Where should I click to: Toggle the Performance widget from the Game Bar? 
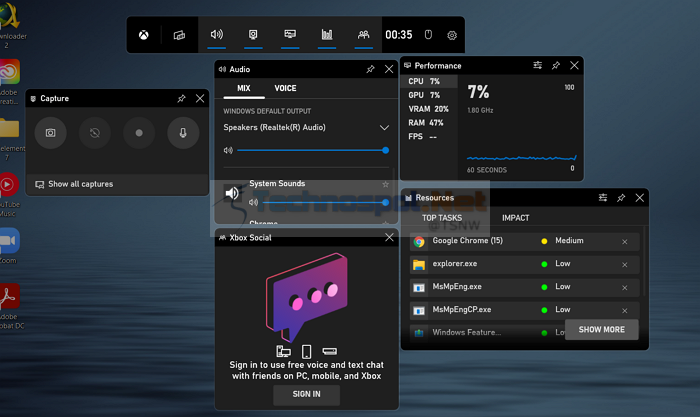(x=290, y=34)
